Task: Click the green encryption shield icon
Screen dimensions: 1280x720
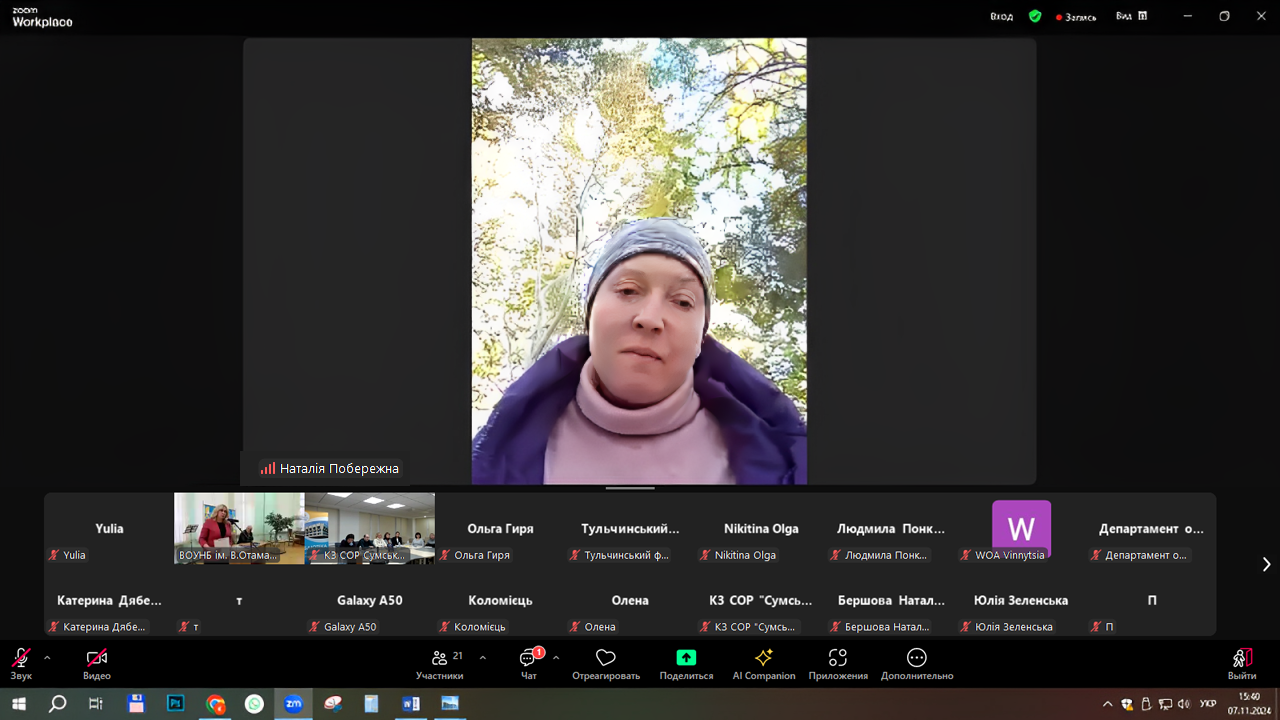Action: coord(1035,16)
